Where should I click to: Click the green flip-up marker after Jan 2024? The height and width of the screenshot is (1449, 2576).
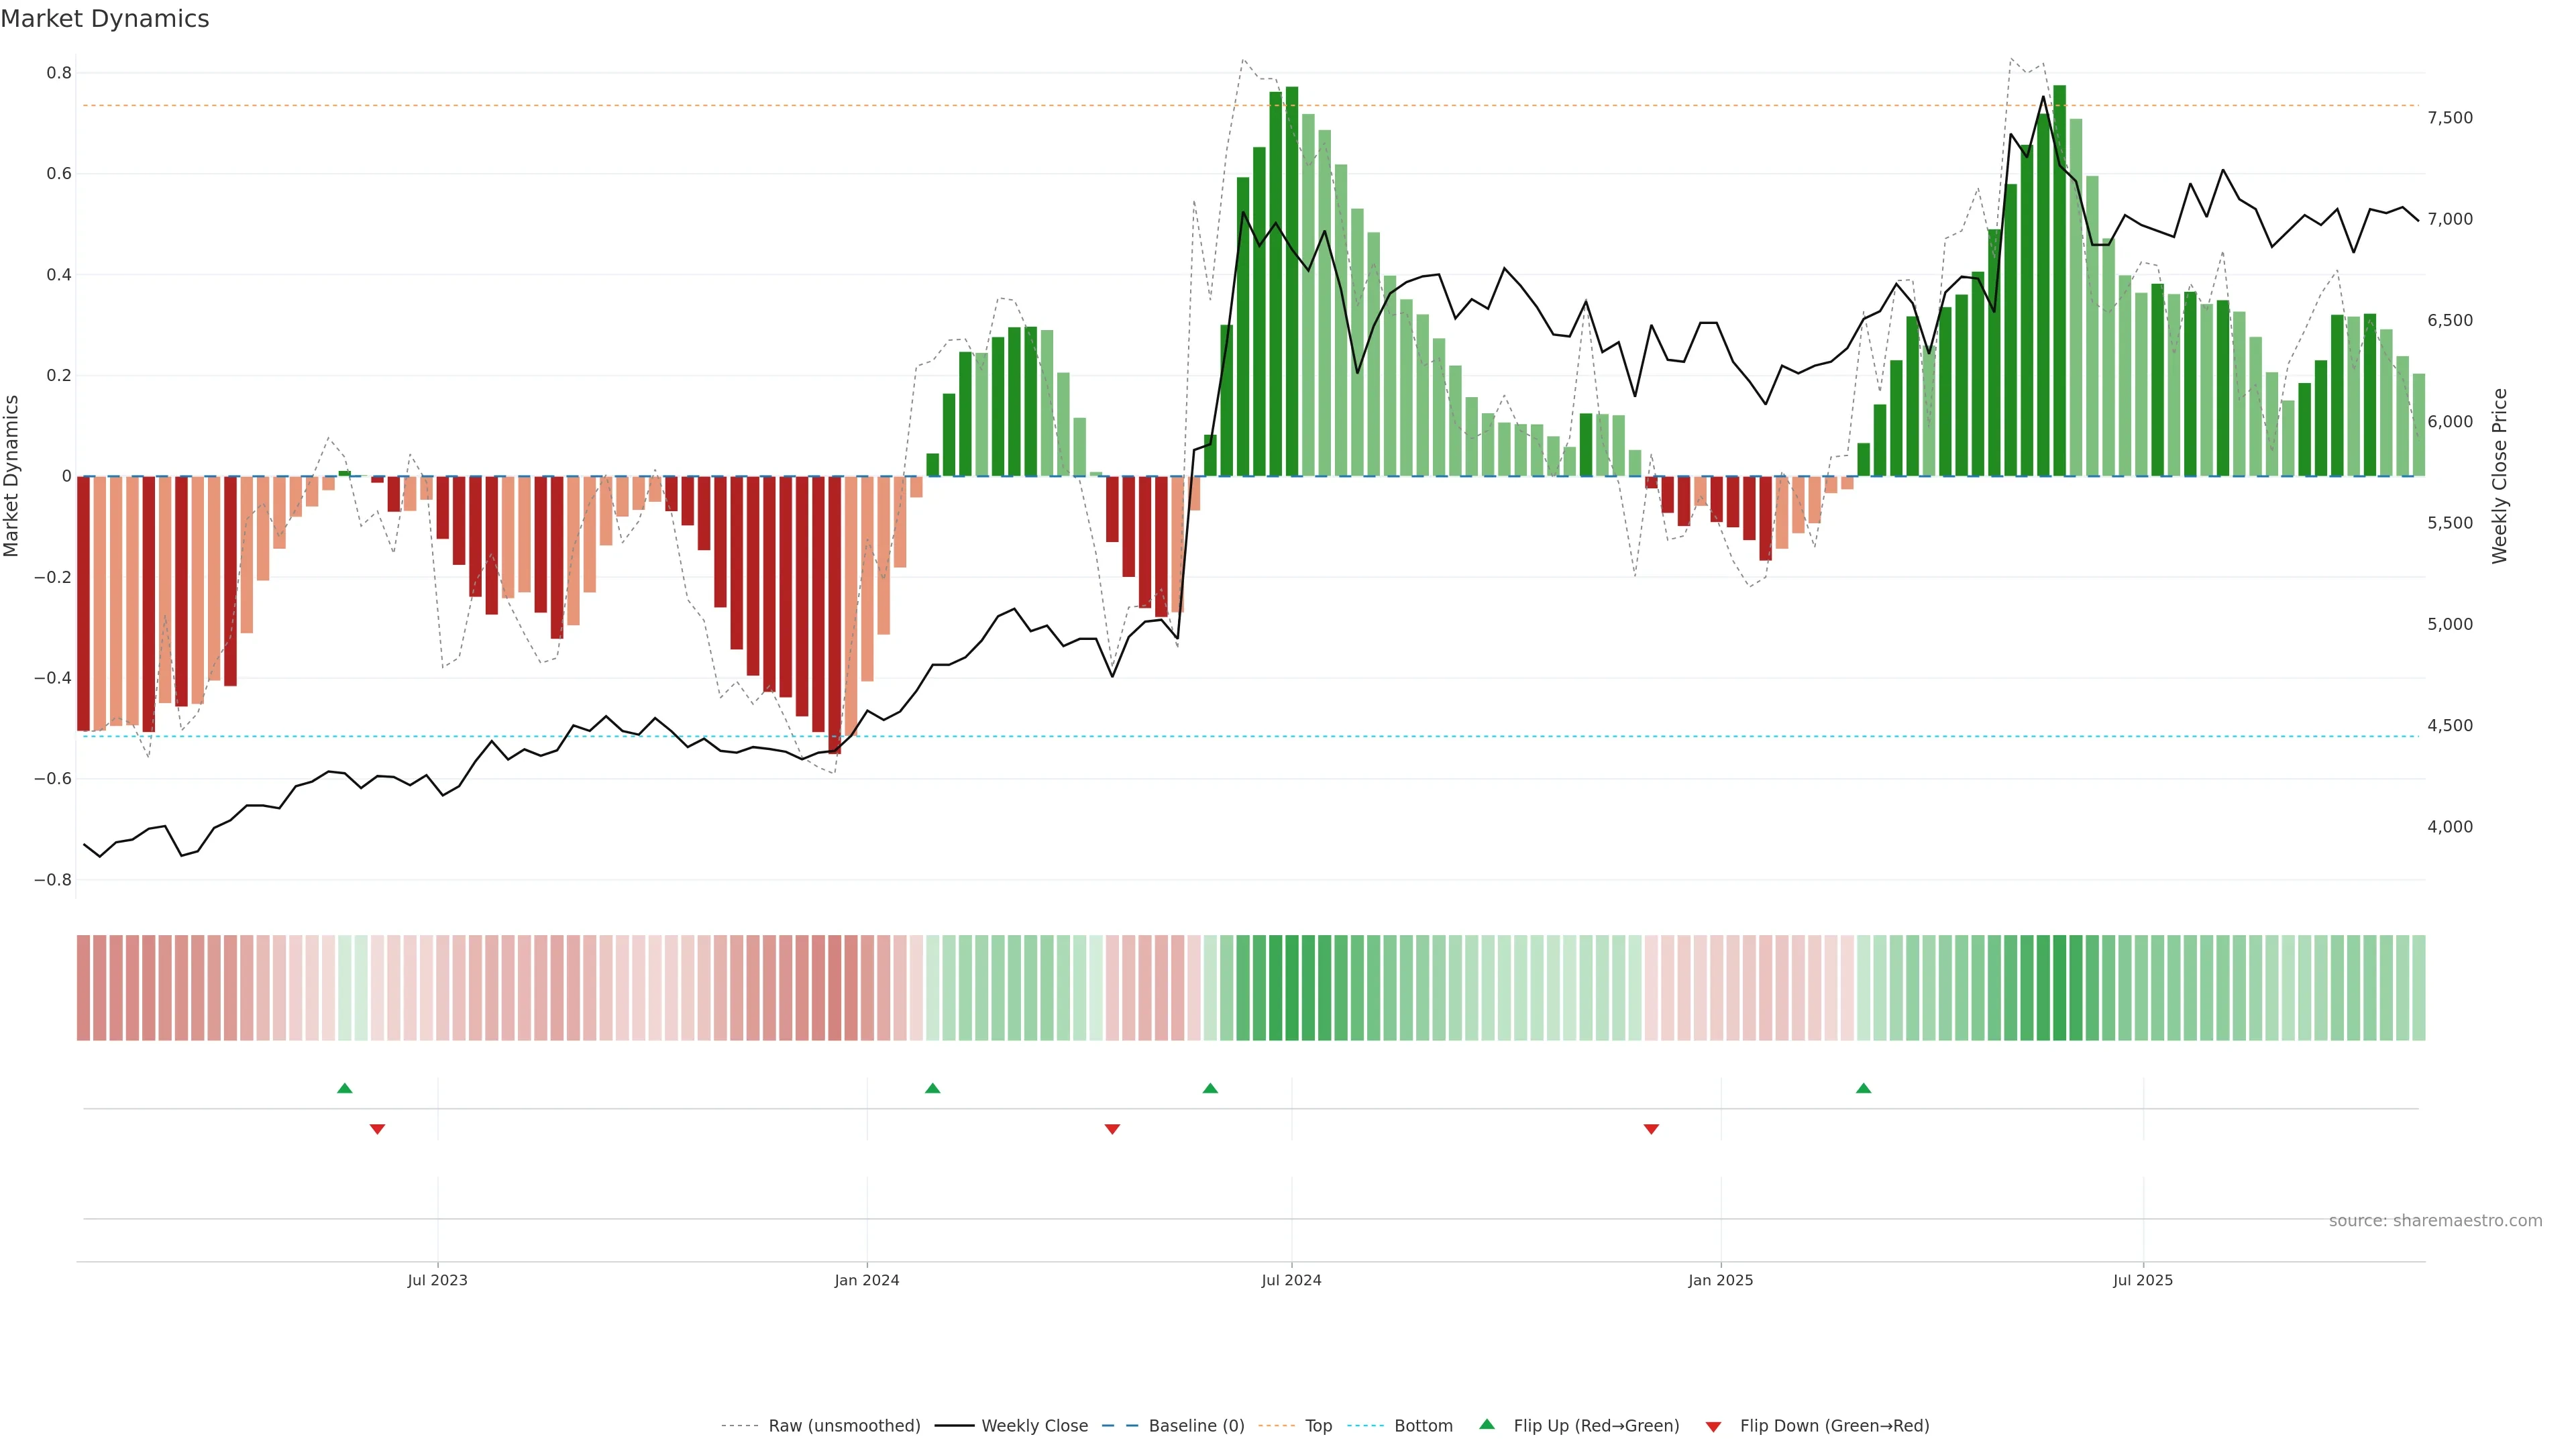point(933,1088)
